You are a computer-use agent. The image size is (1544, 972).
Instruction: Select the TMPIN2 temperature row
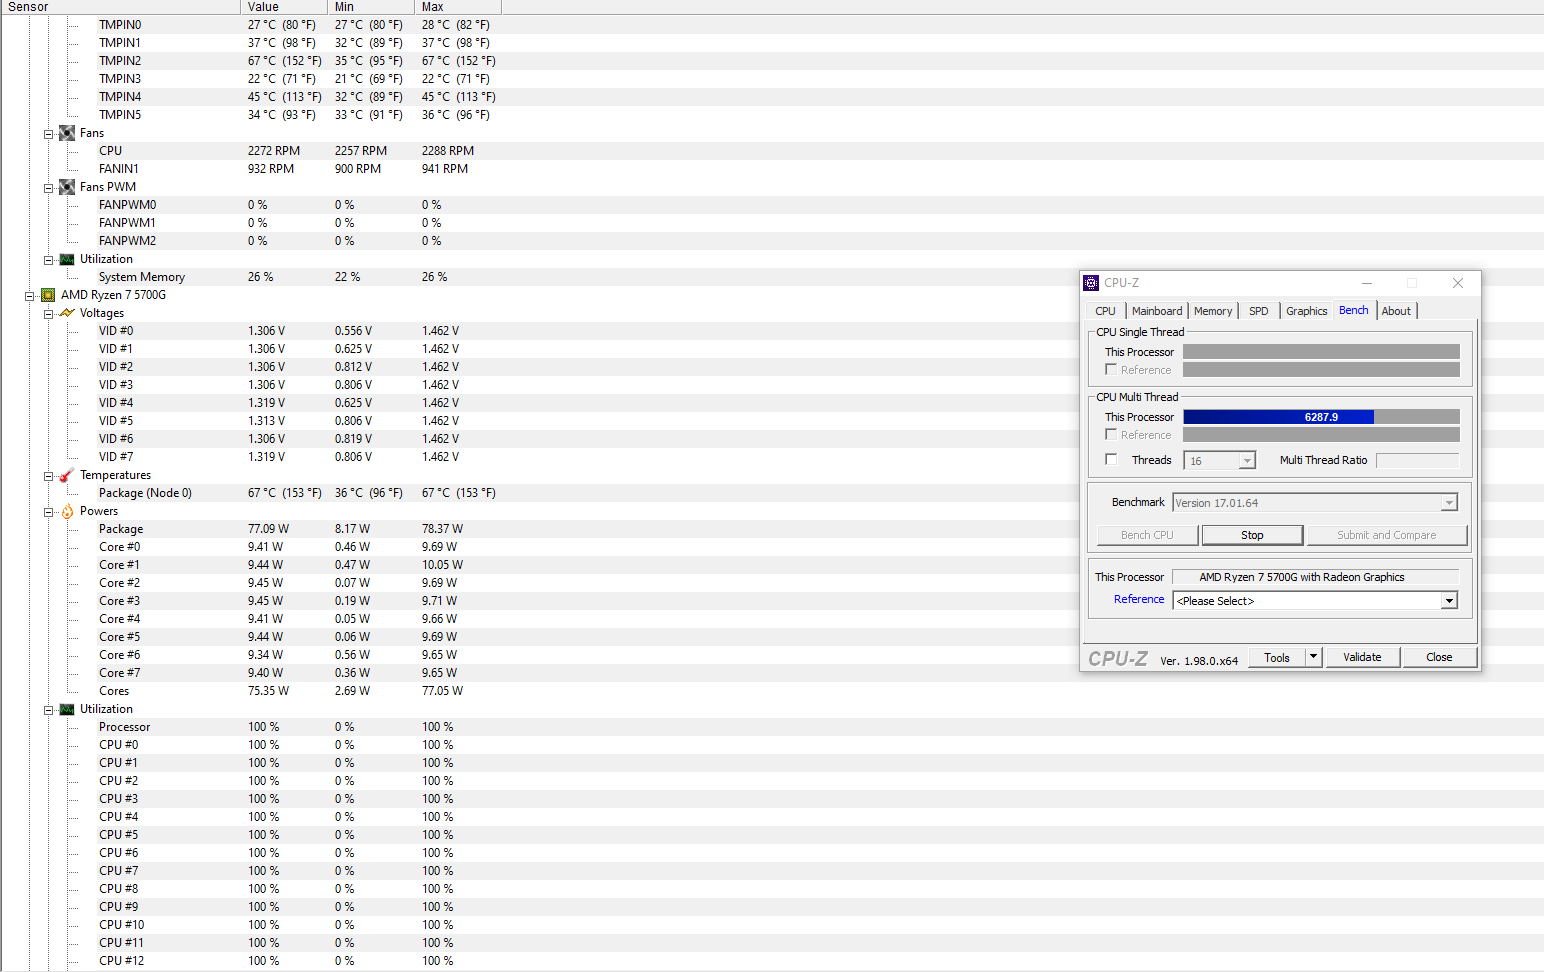tap(772, 61)
